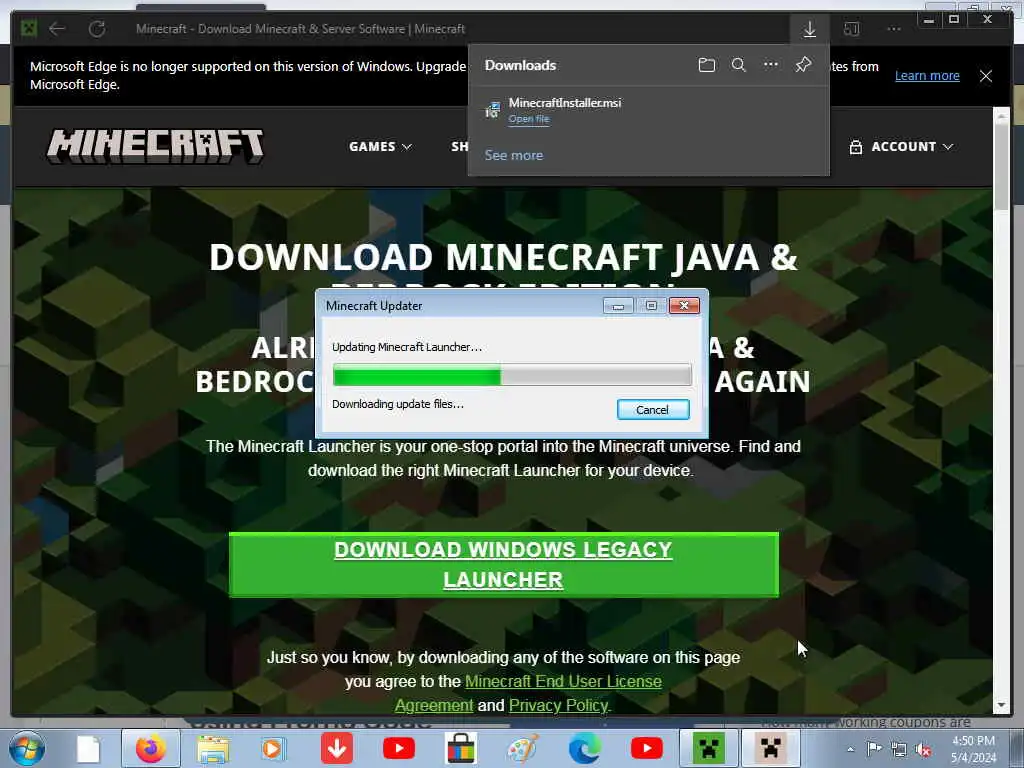Click Download Windows Legacy Launcher button
1024x768 pixels.
(x=504, y=564)
